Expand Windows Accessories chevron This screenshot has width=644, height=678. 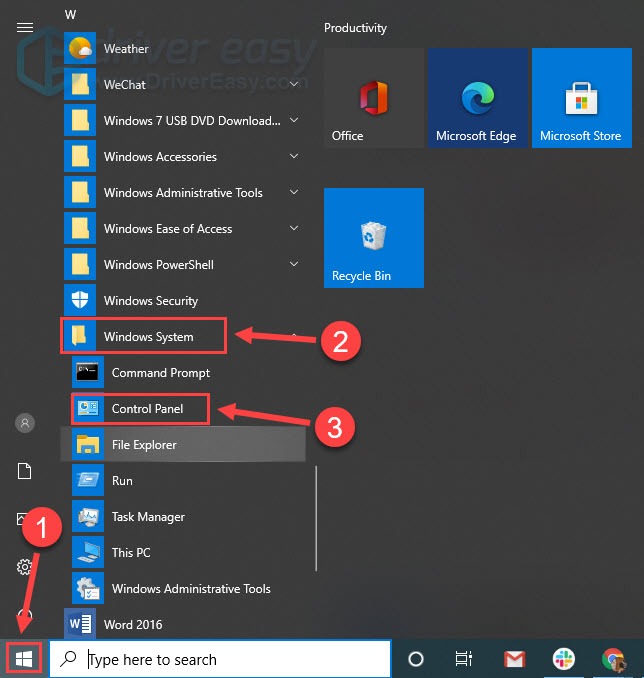294,156
